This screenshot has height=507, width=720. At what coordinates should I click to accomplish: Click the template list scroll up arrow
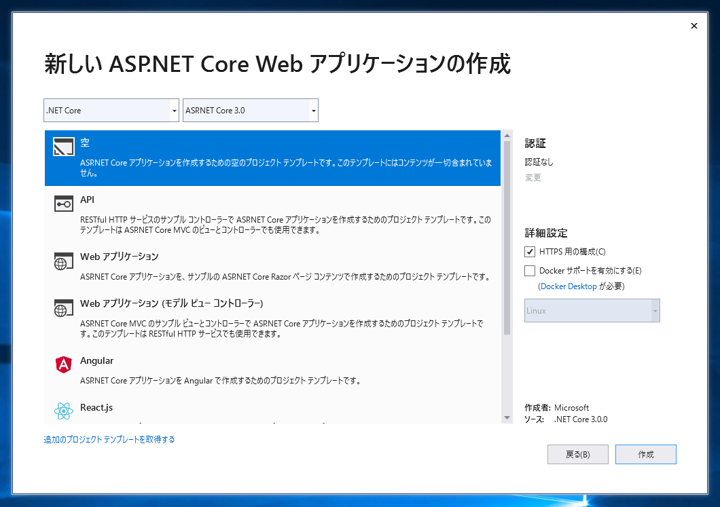tap(507, 135)
